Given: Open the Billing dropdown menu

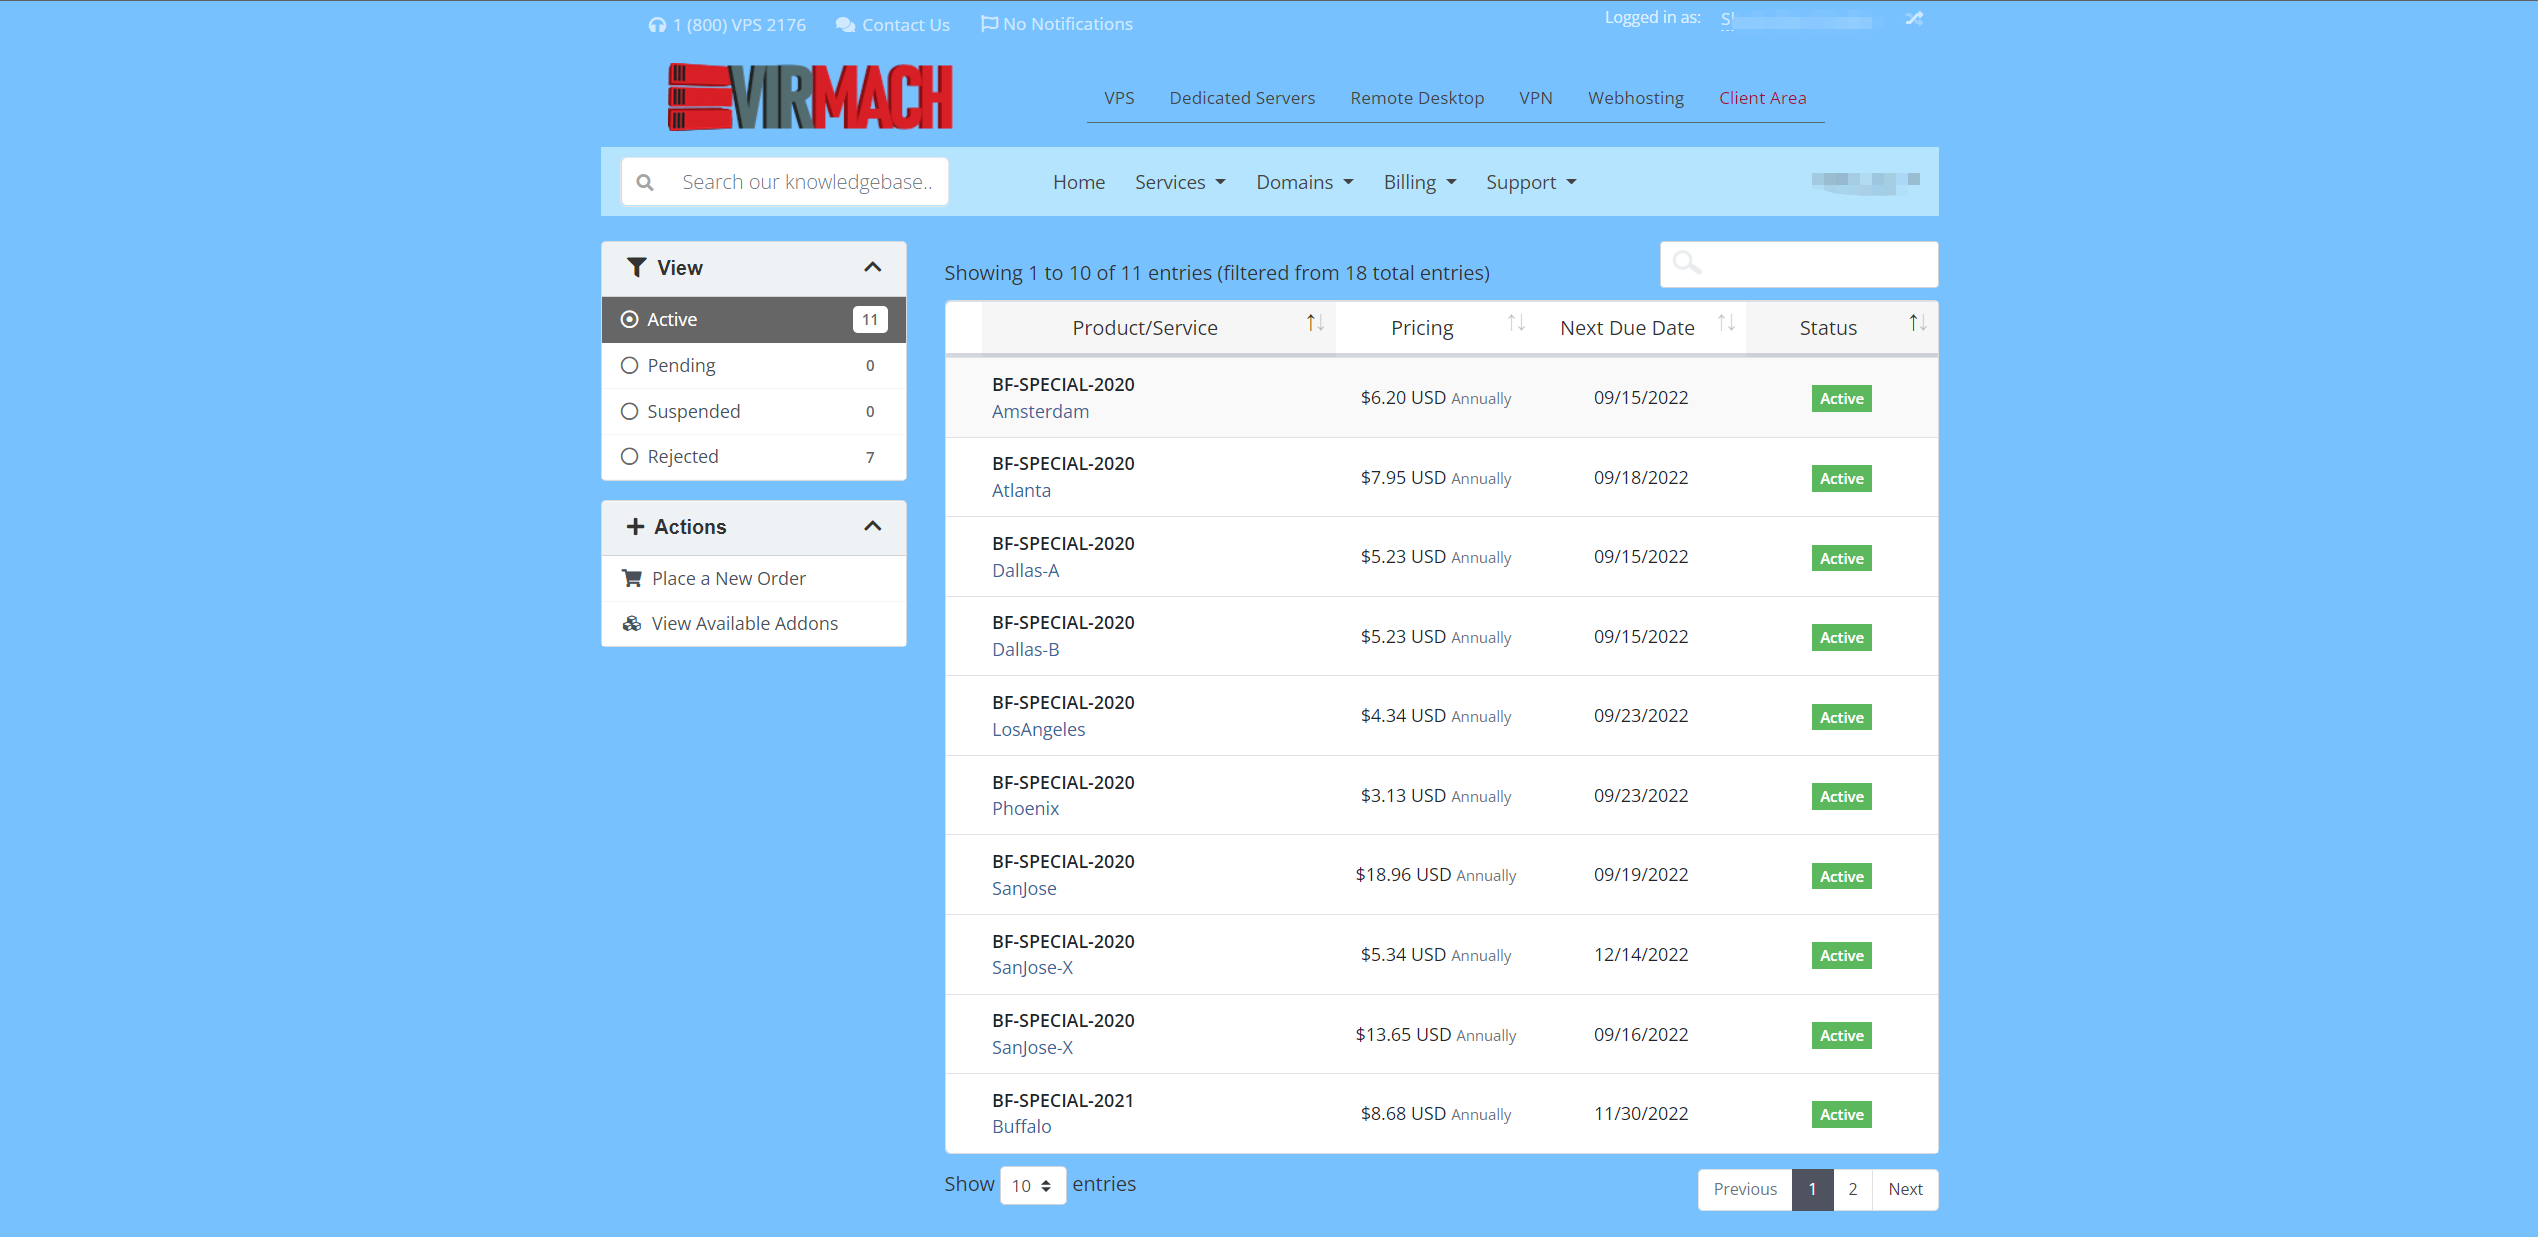Looking at the screenshot, I should pyautogui.click(x=1420, y=182).
